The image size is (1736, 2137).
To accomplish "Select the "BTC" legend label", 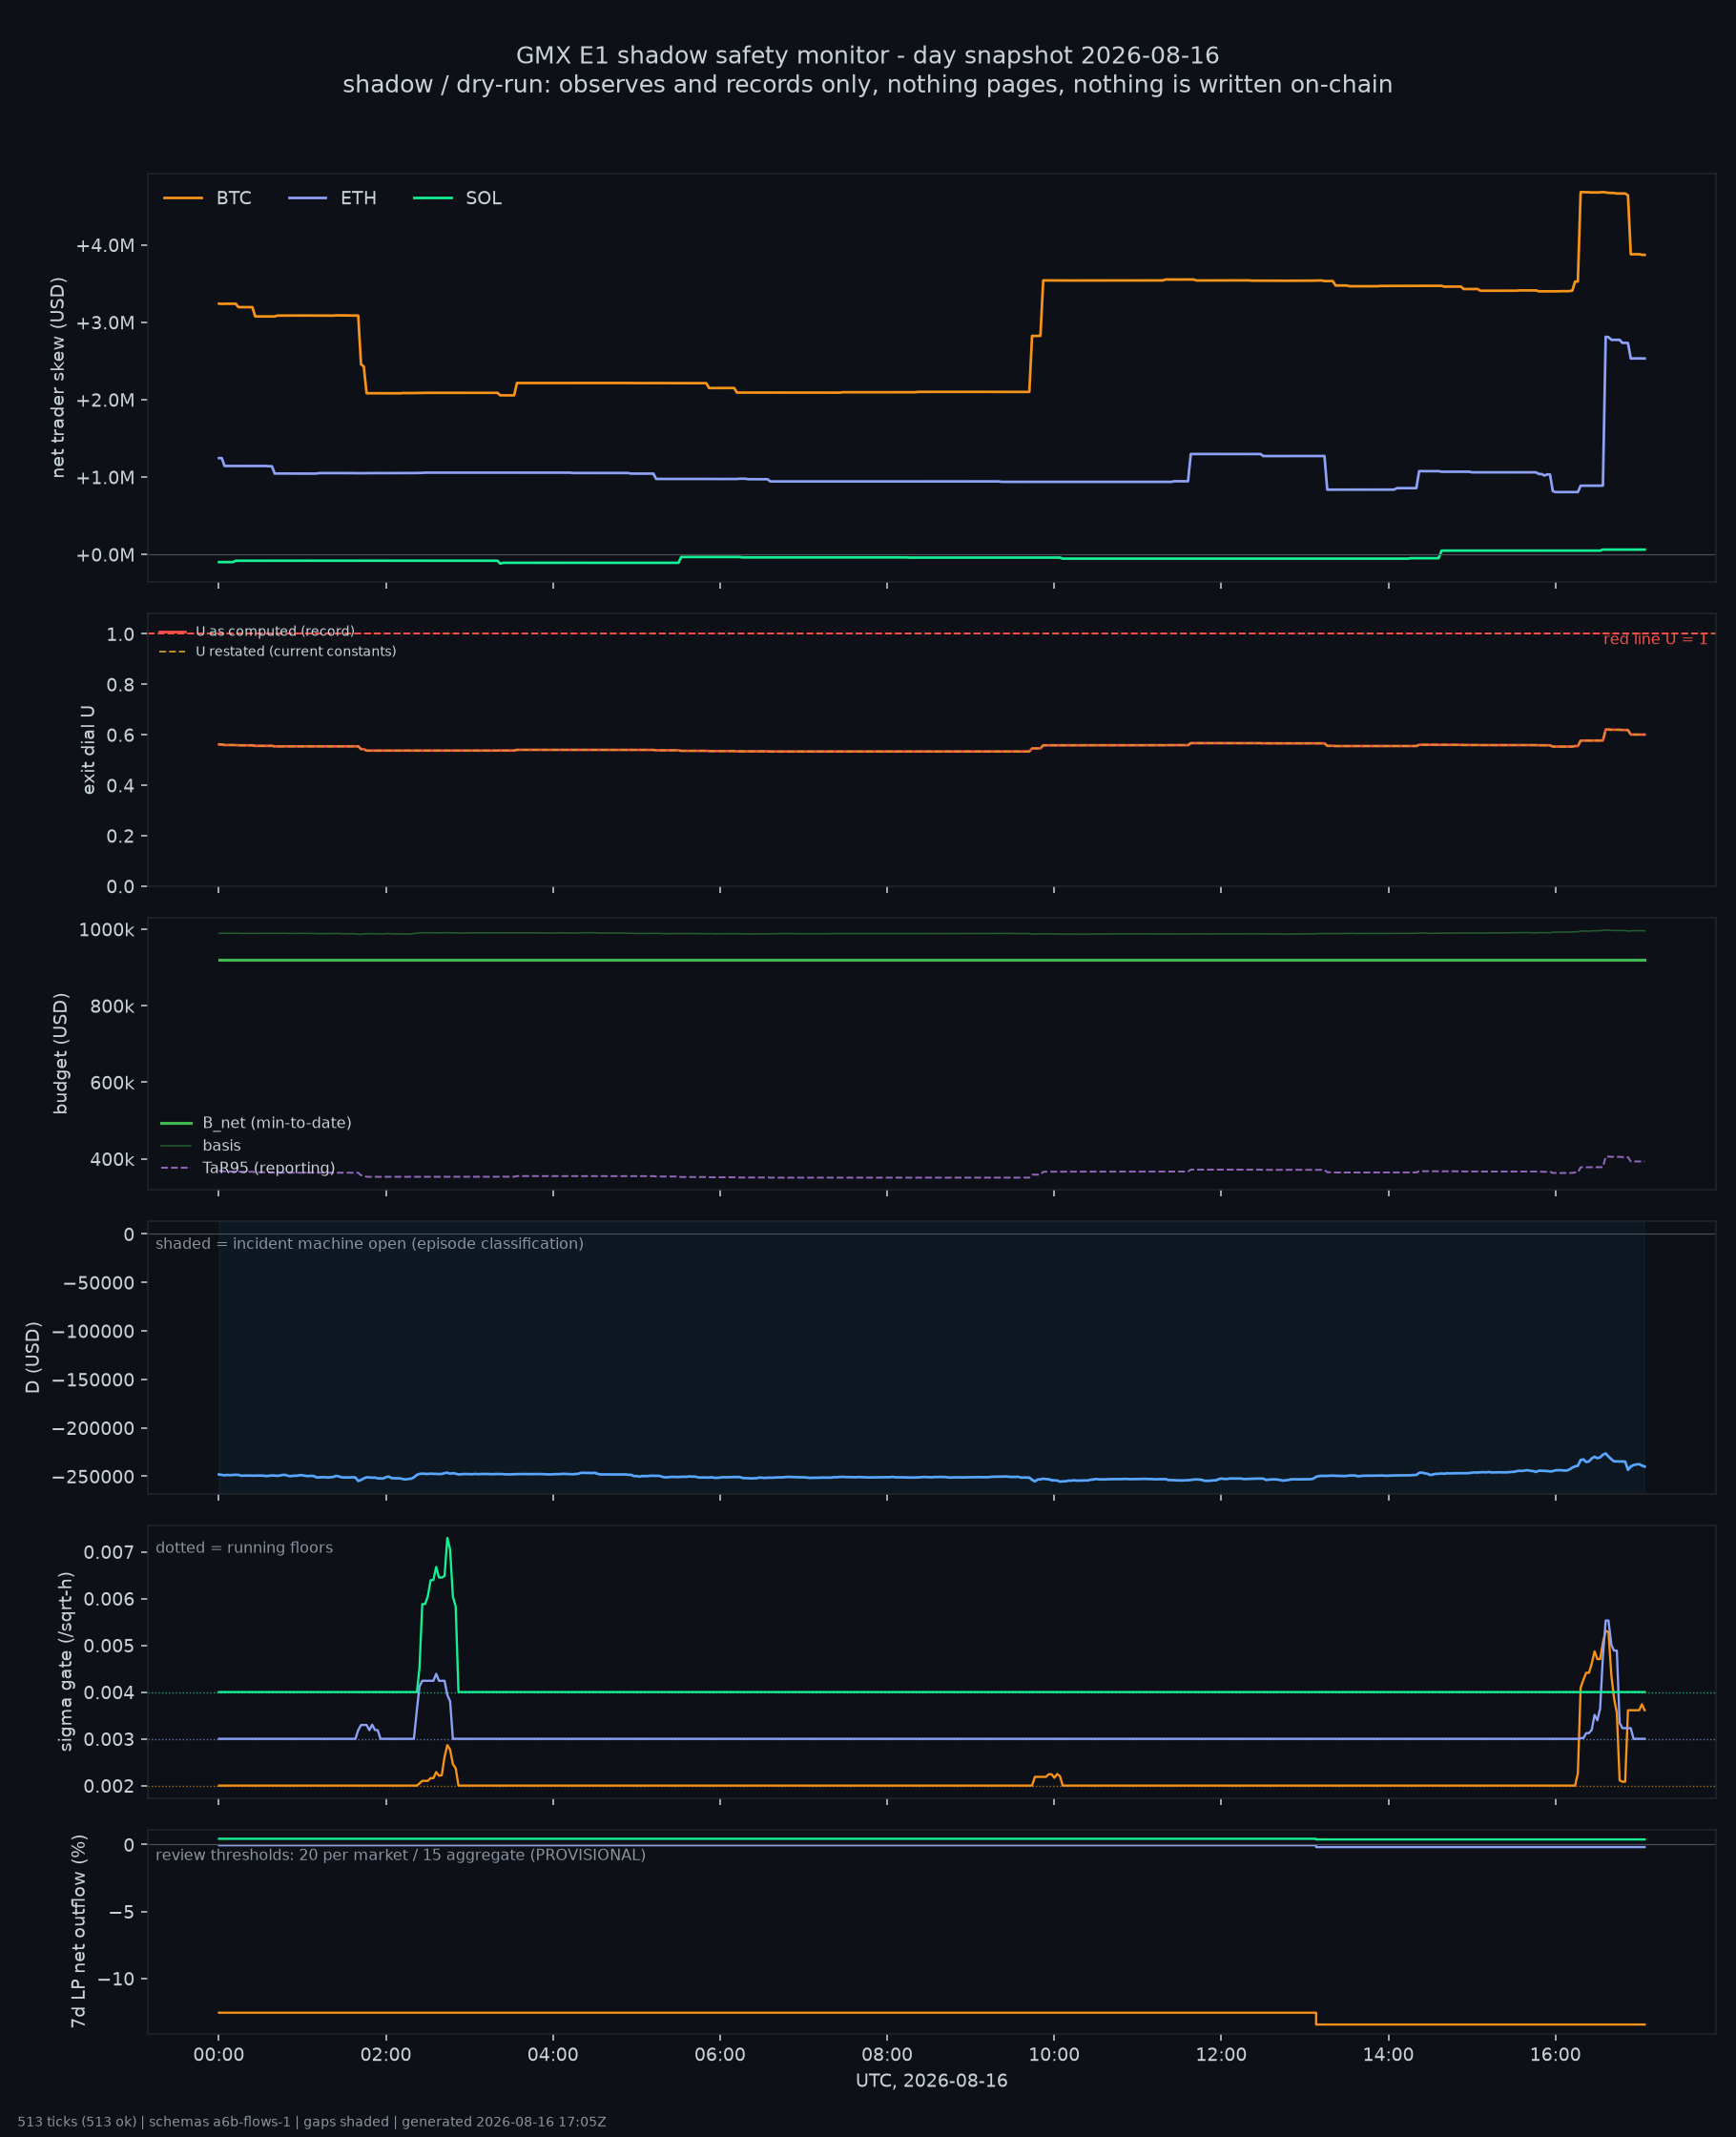I will [x=234, y=198].
